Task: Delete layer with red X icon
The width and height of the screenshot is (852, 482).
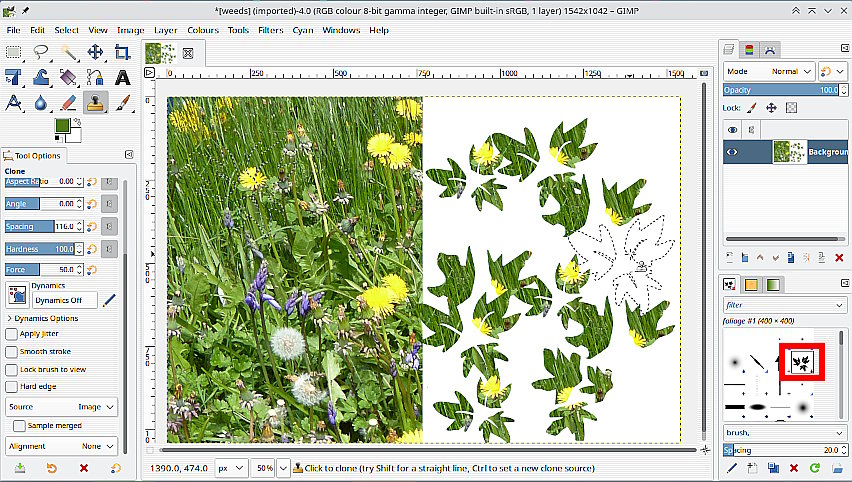Action: click(x=838, y=258)
